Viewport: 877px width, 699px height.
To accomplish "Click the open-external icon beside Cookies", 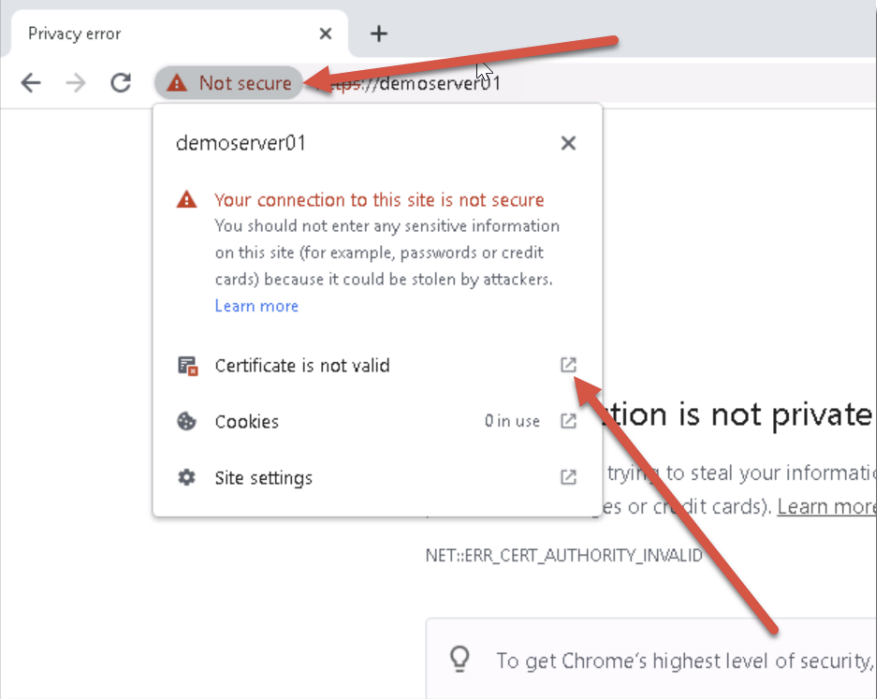I will pos(568,421).
